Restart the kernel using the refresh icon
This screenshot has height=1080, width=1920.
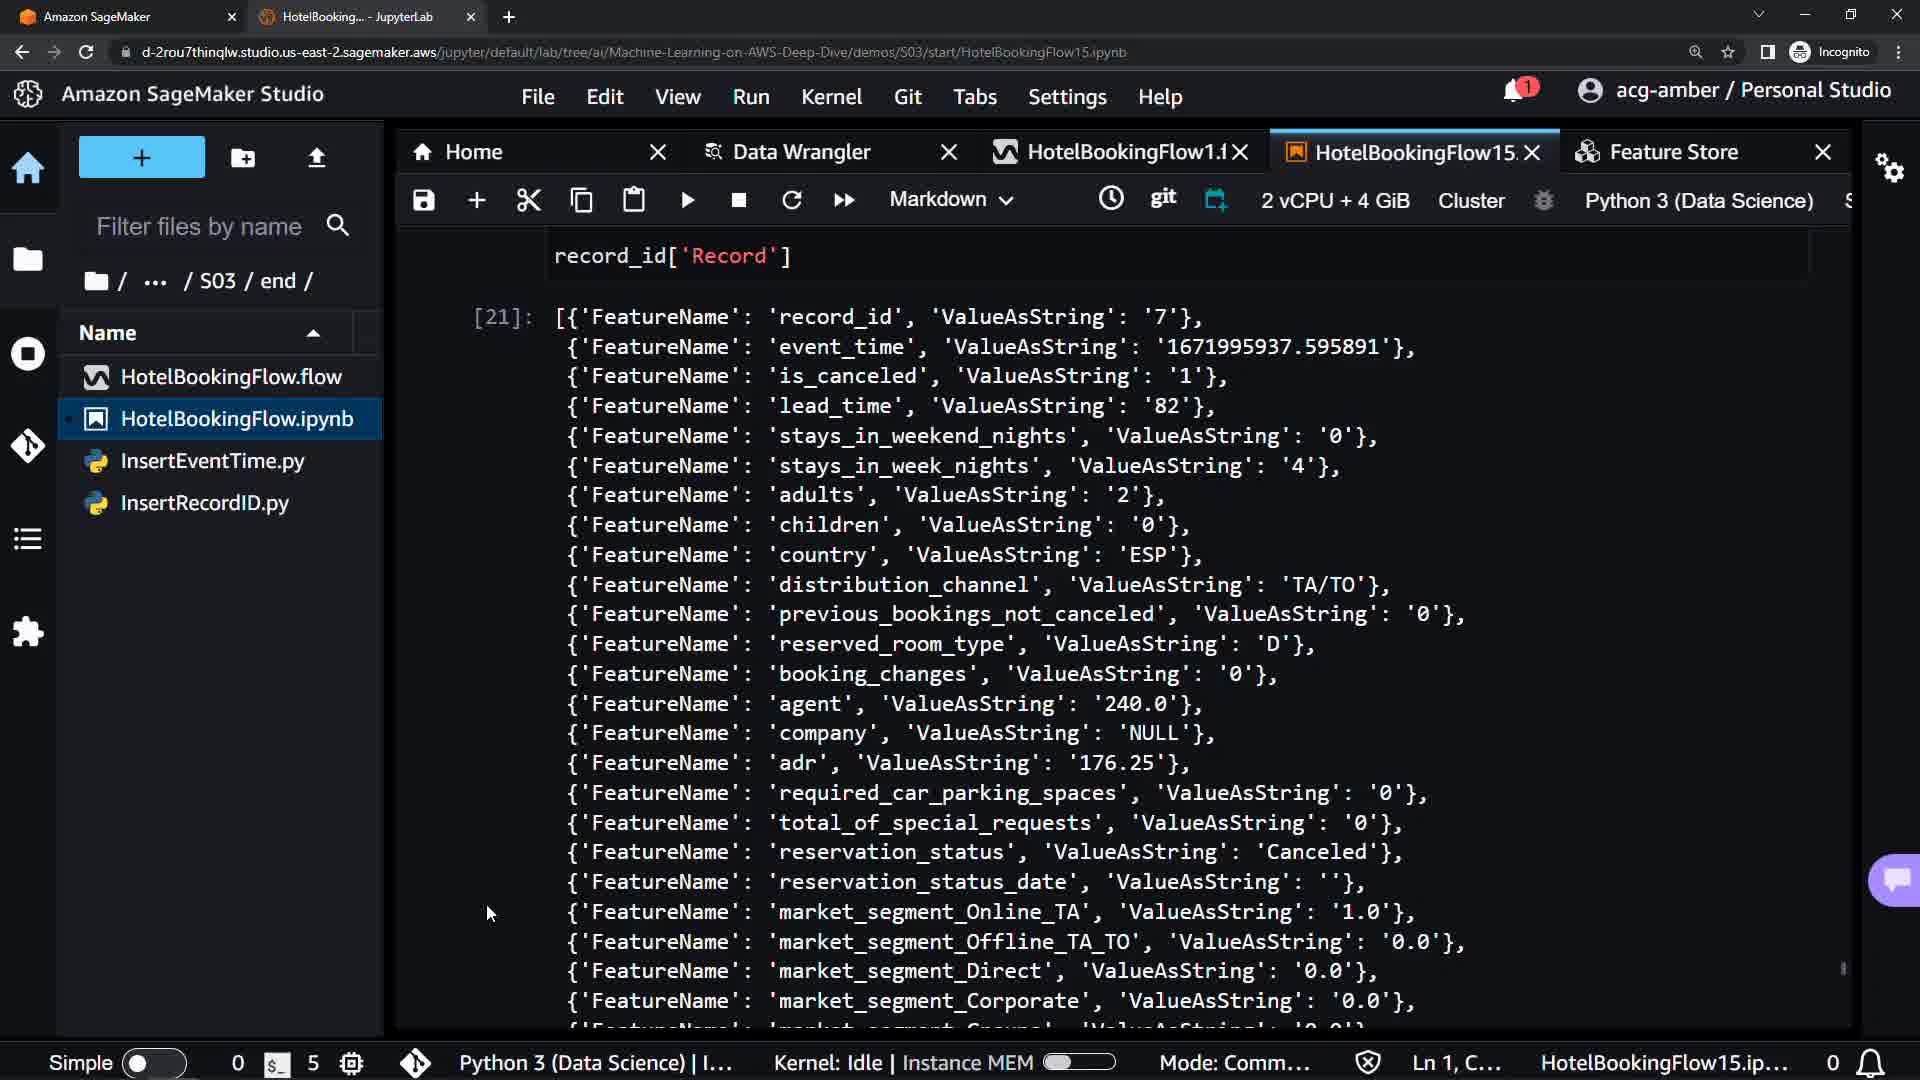(x=791, y=200)
